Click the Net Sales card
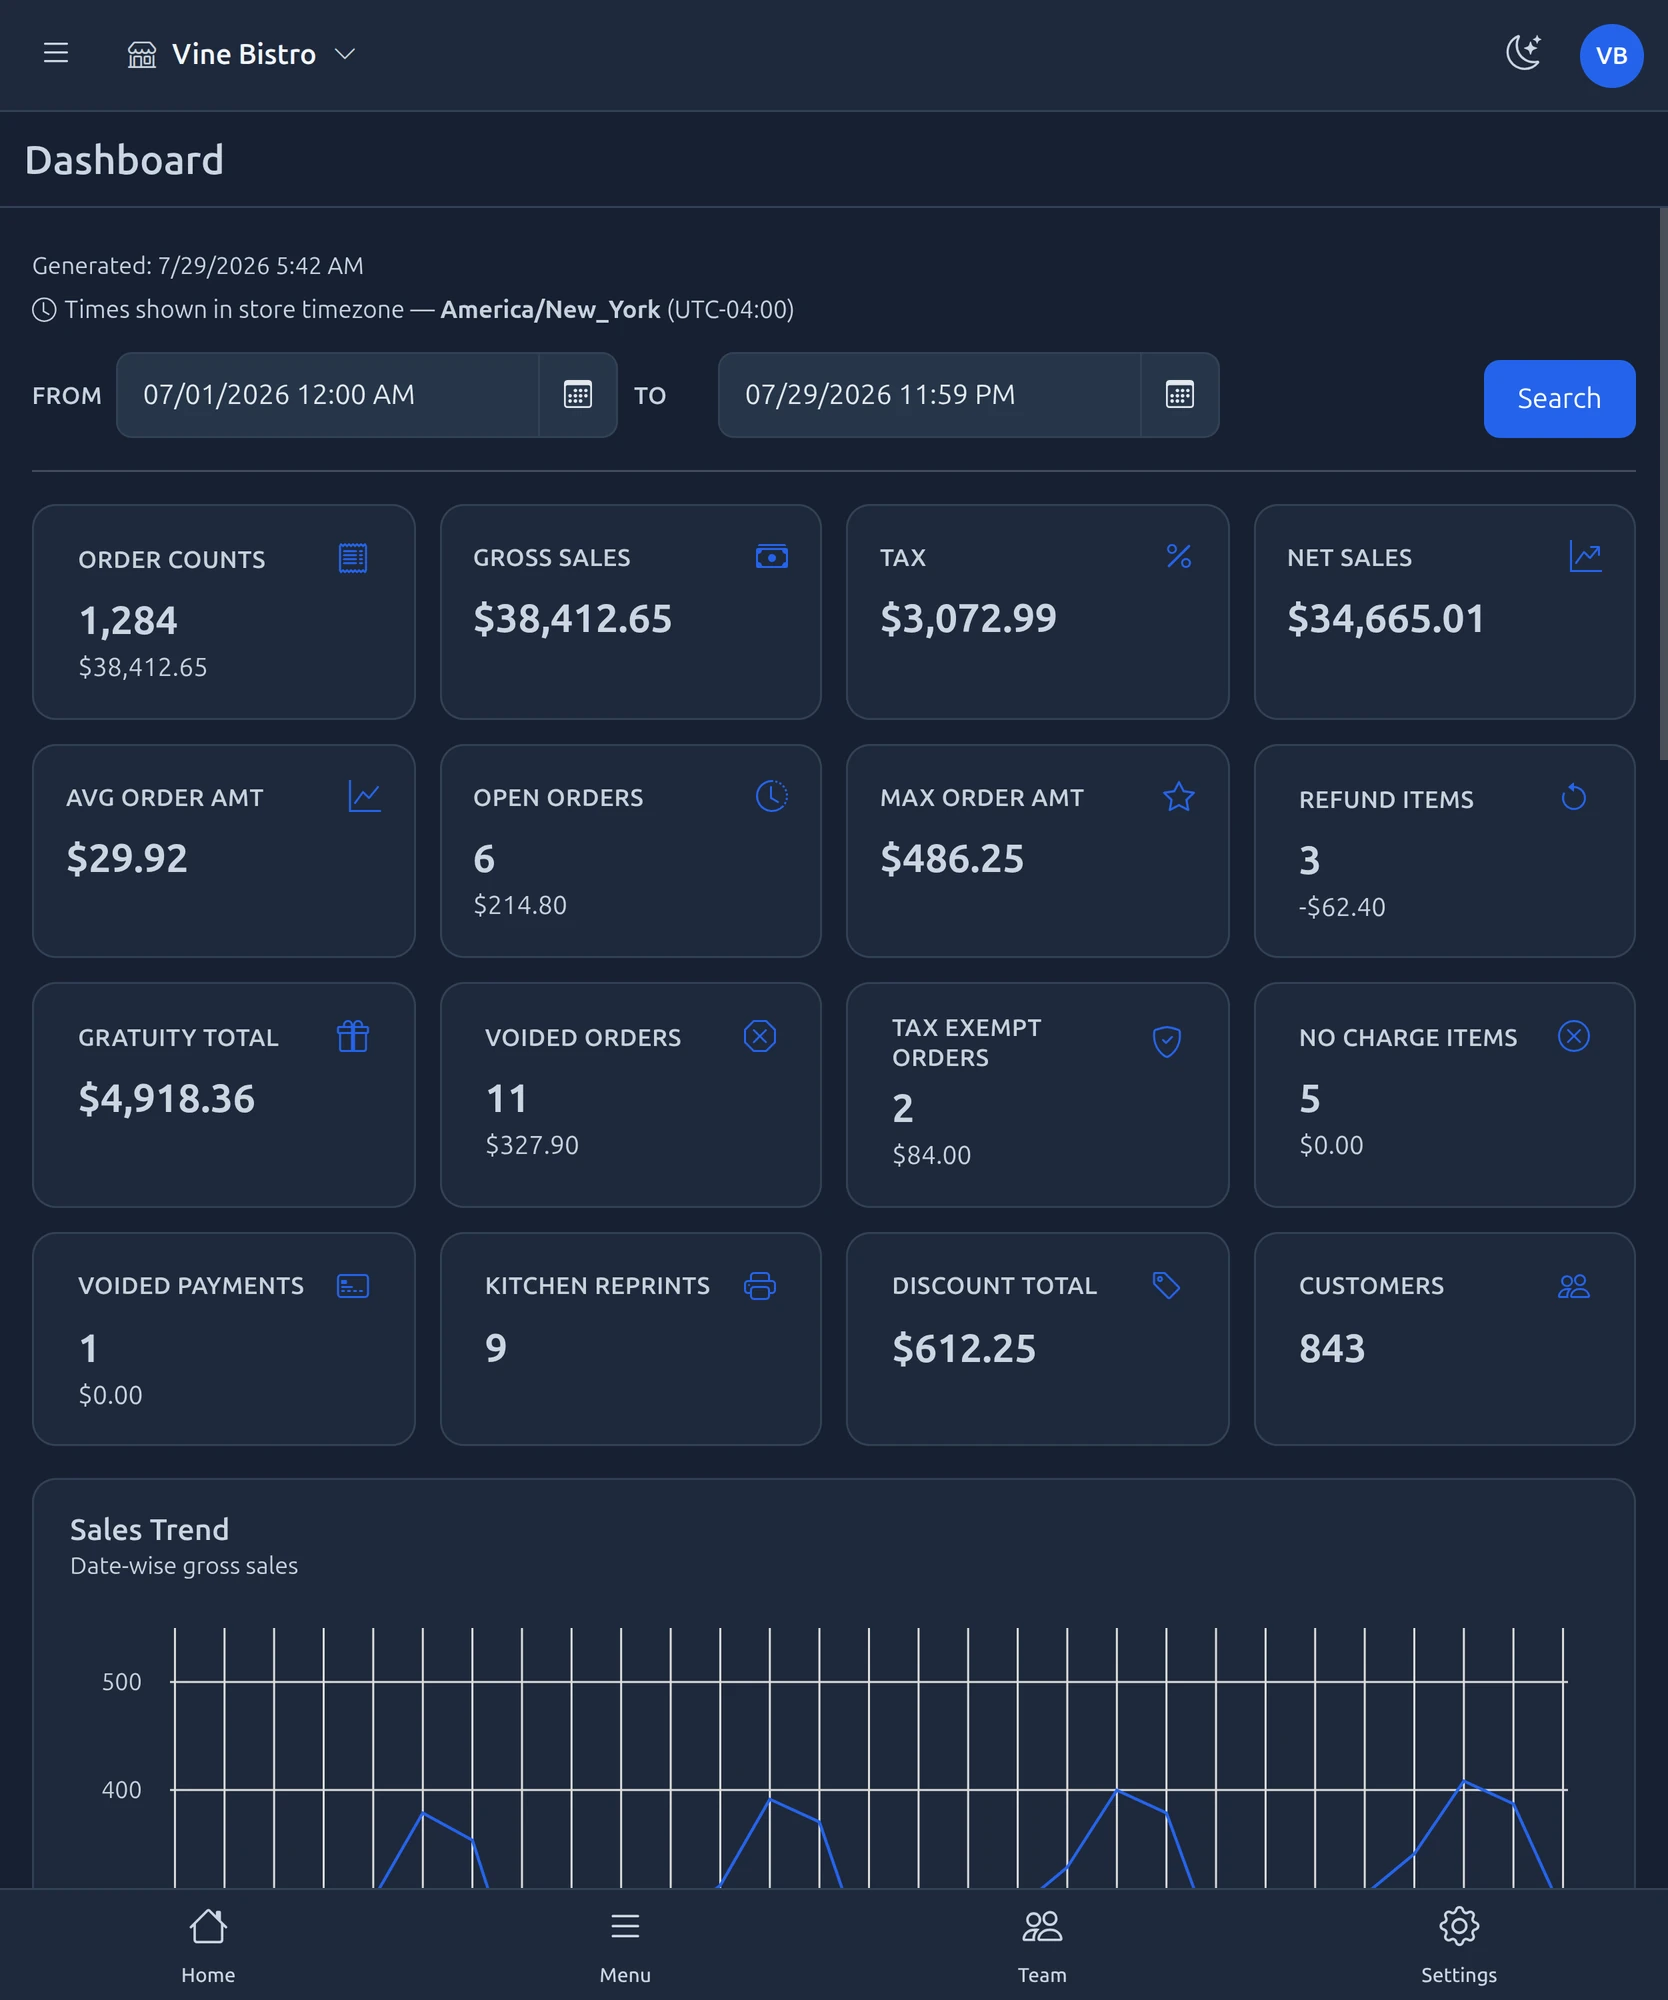Viewport: 1668px width, 2000px height. [x=1444, y=611]
